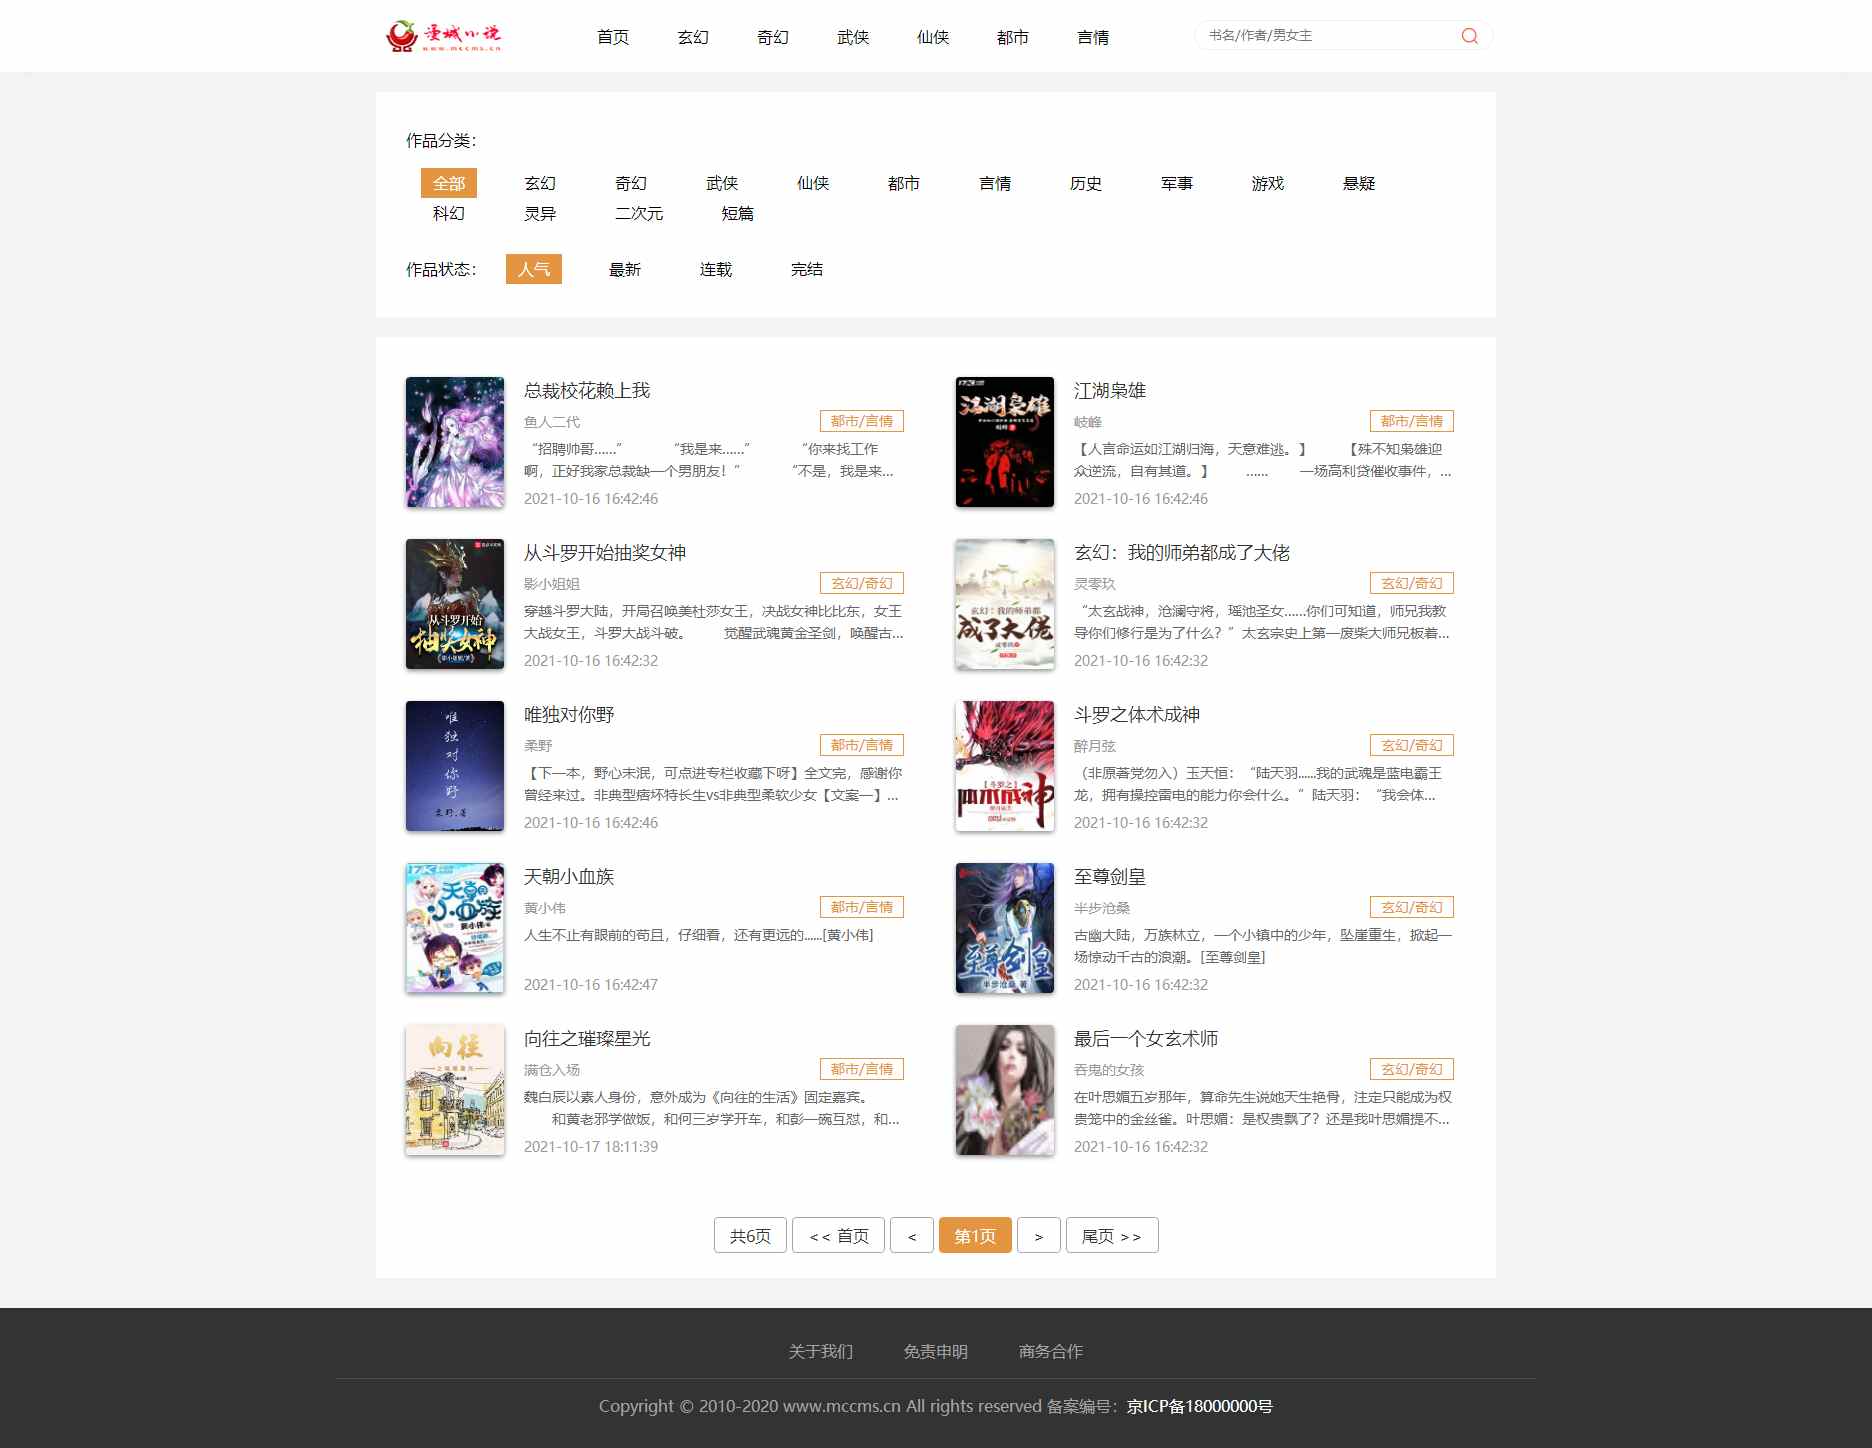Focus the book/author search field

click(1330, 36)
